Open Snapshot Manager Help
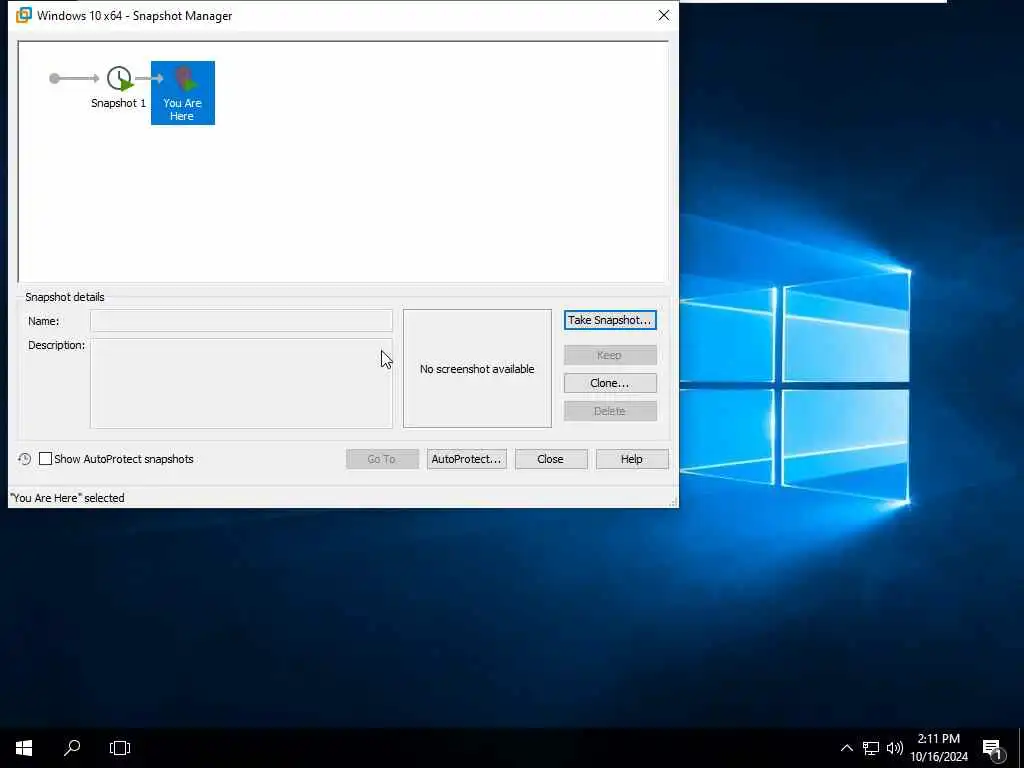Viewport: 1024px width, 768px height. (632, 459)
